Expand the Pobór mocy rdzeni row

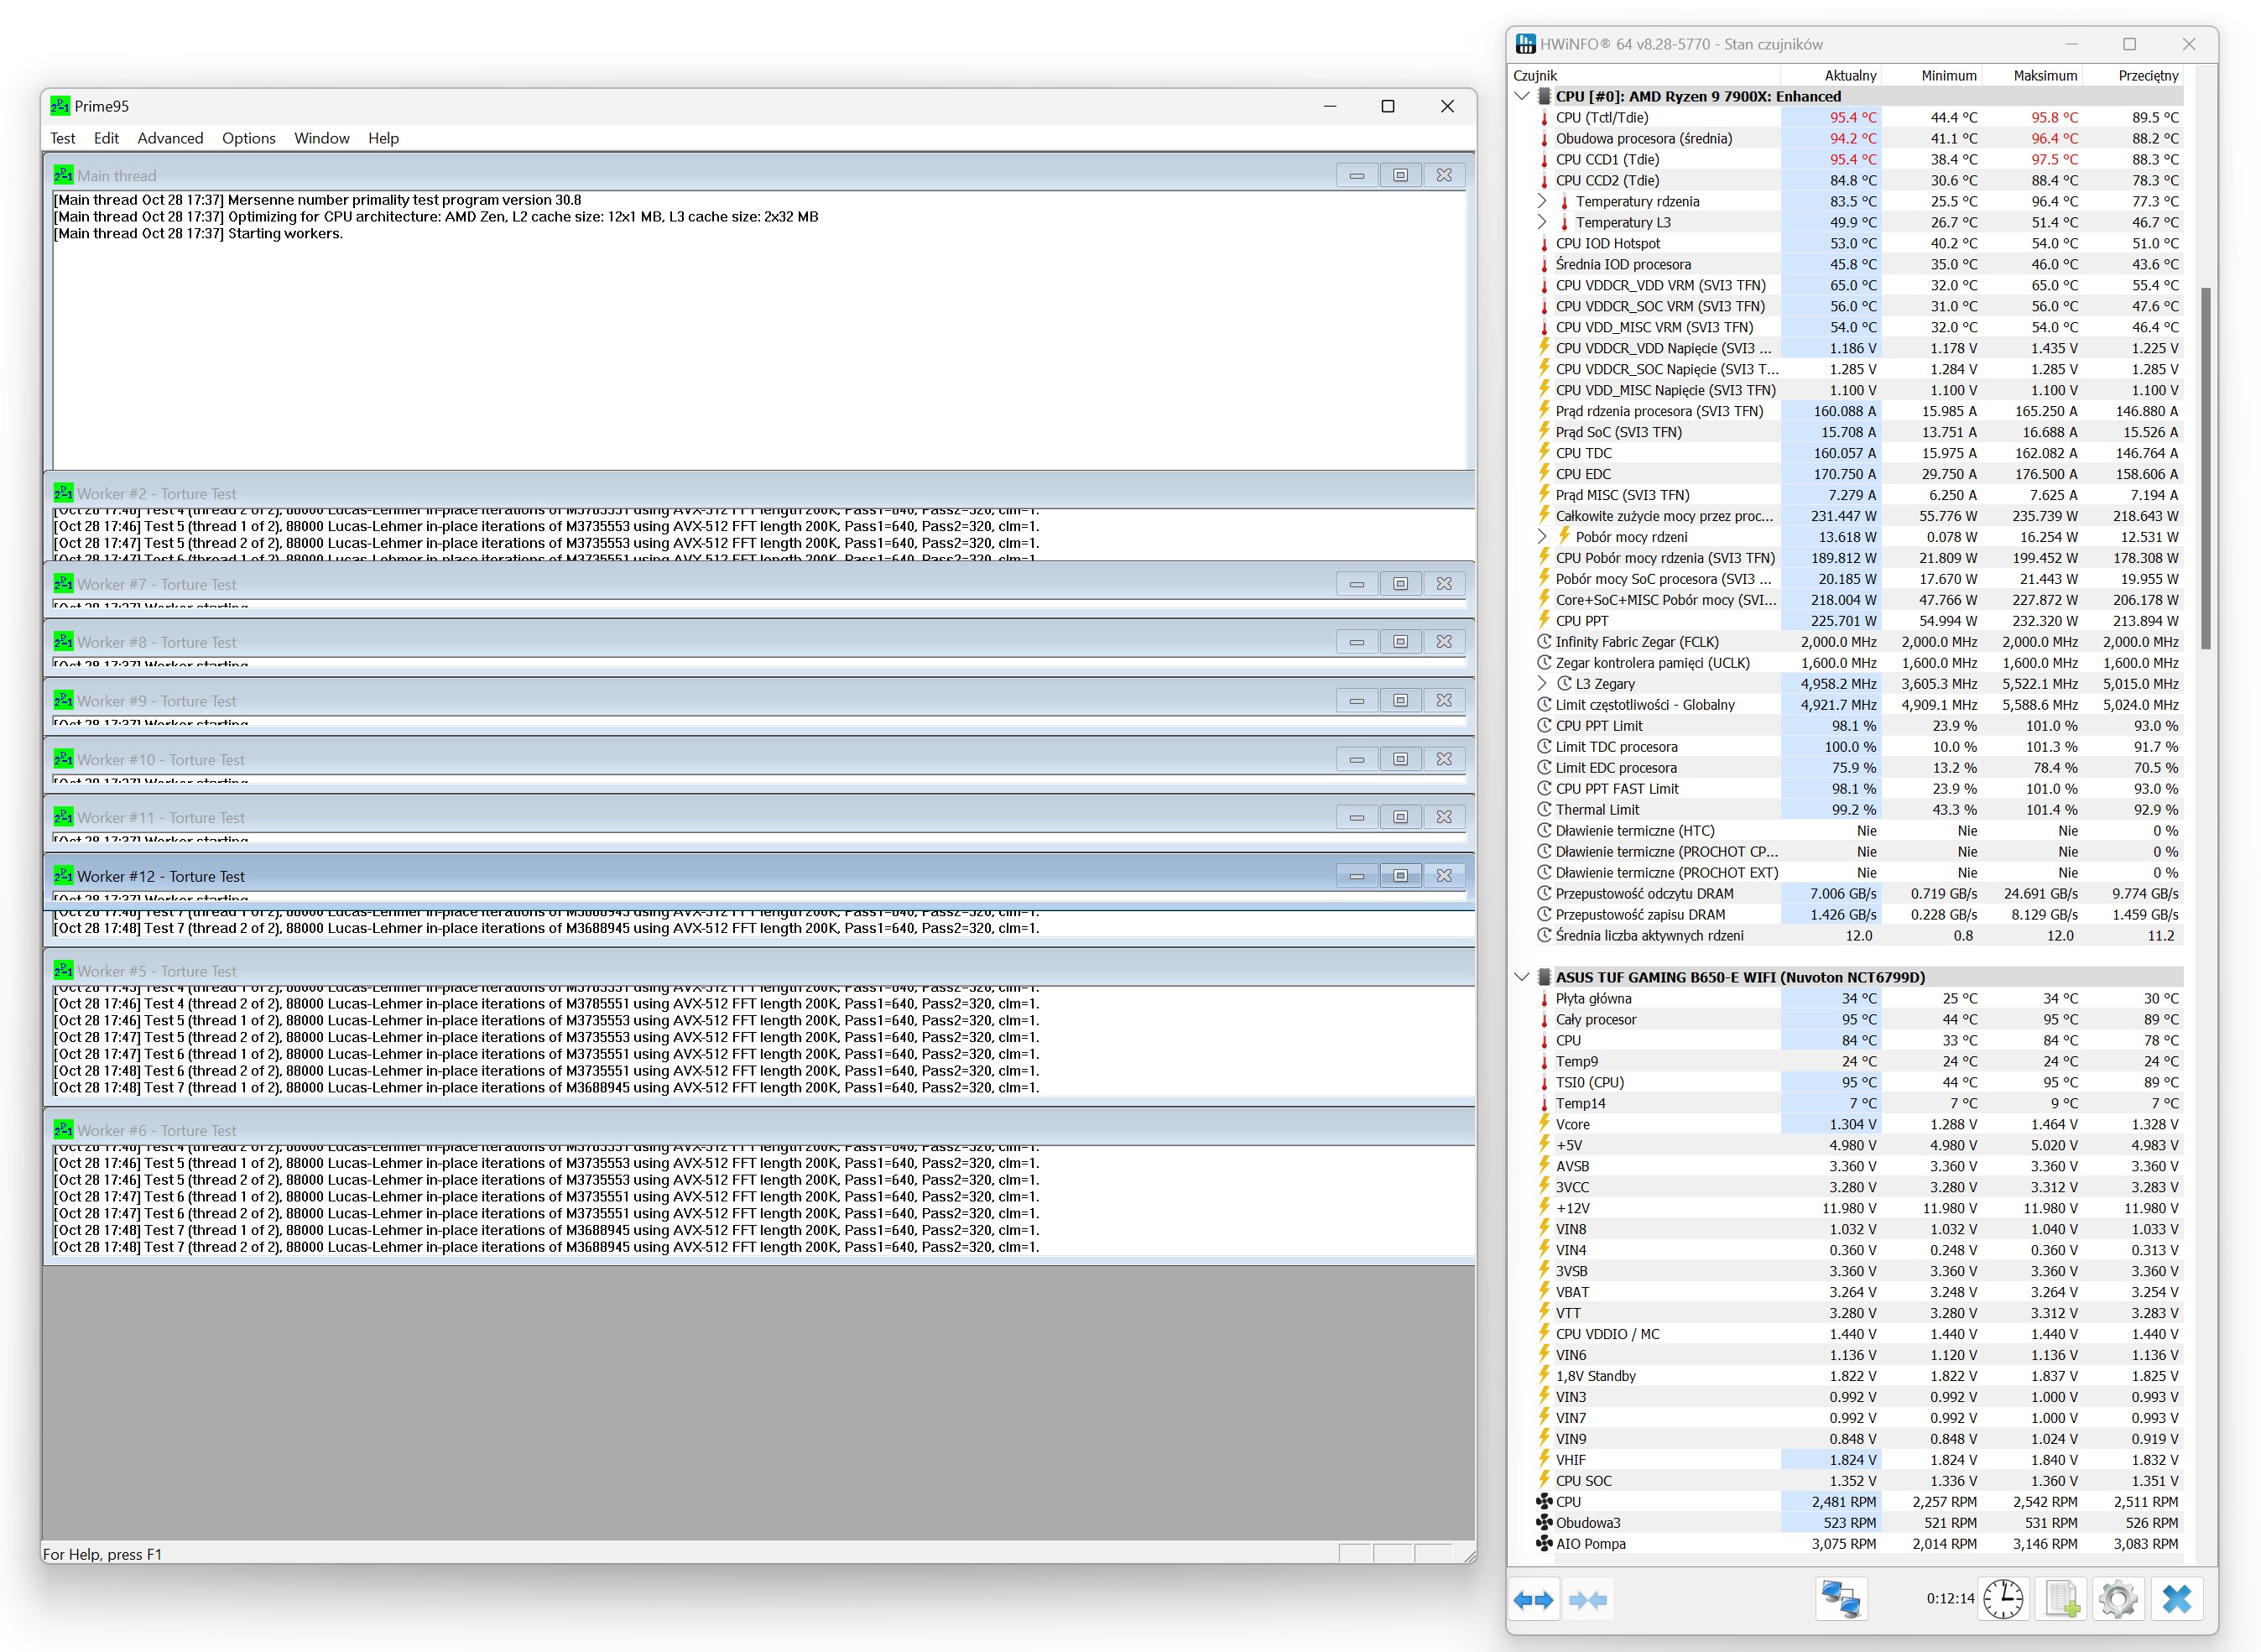[x=1542, y=537]
